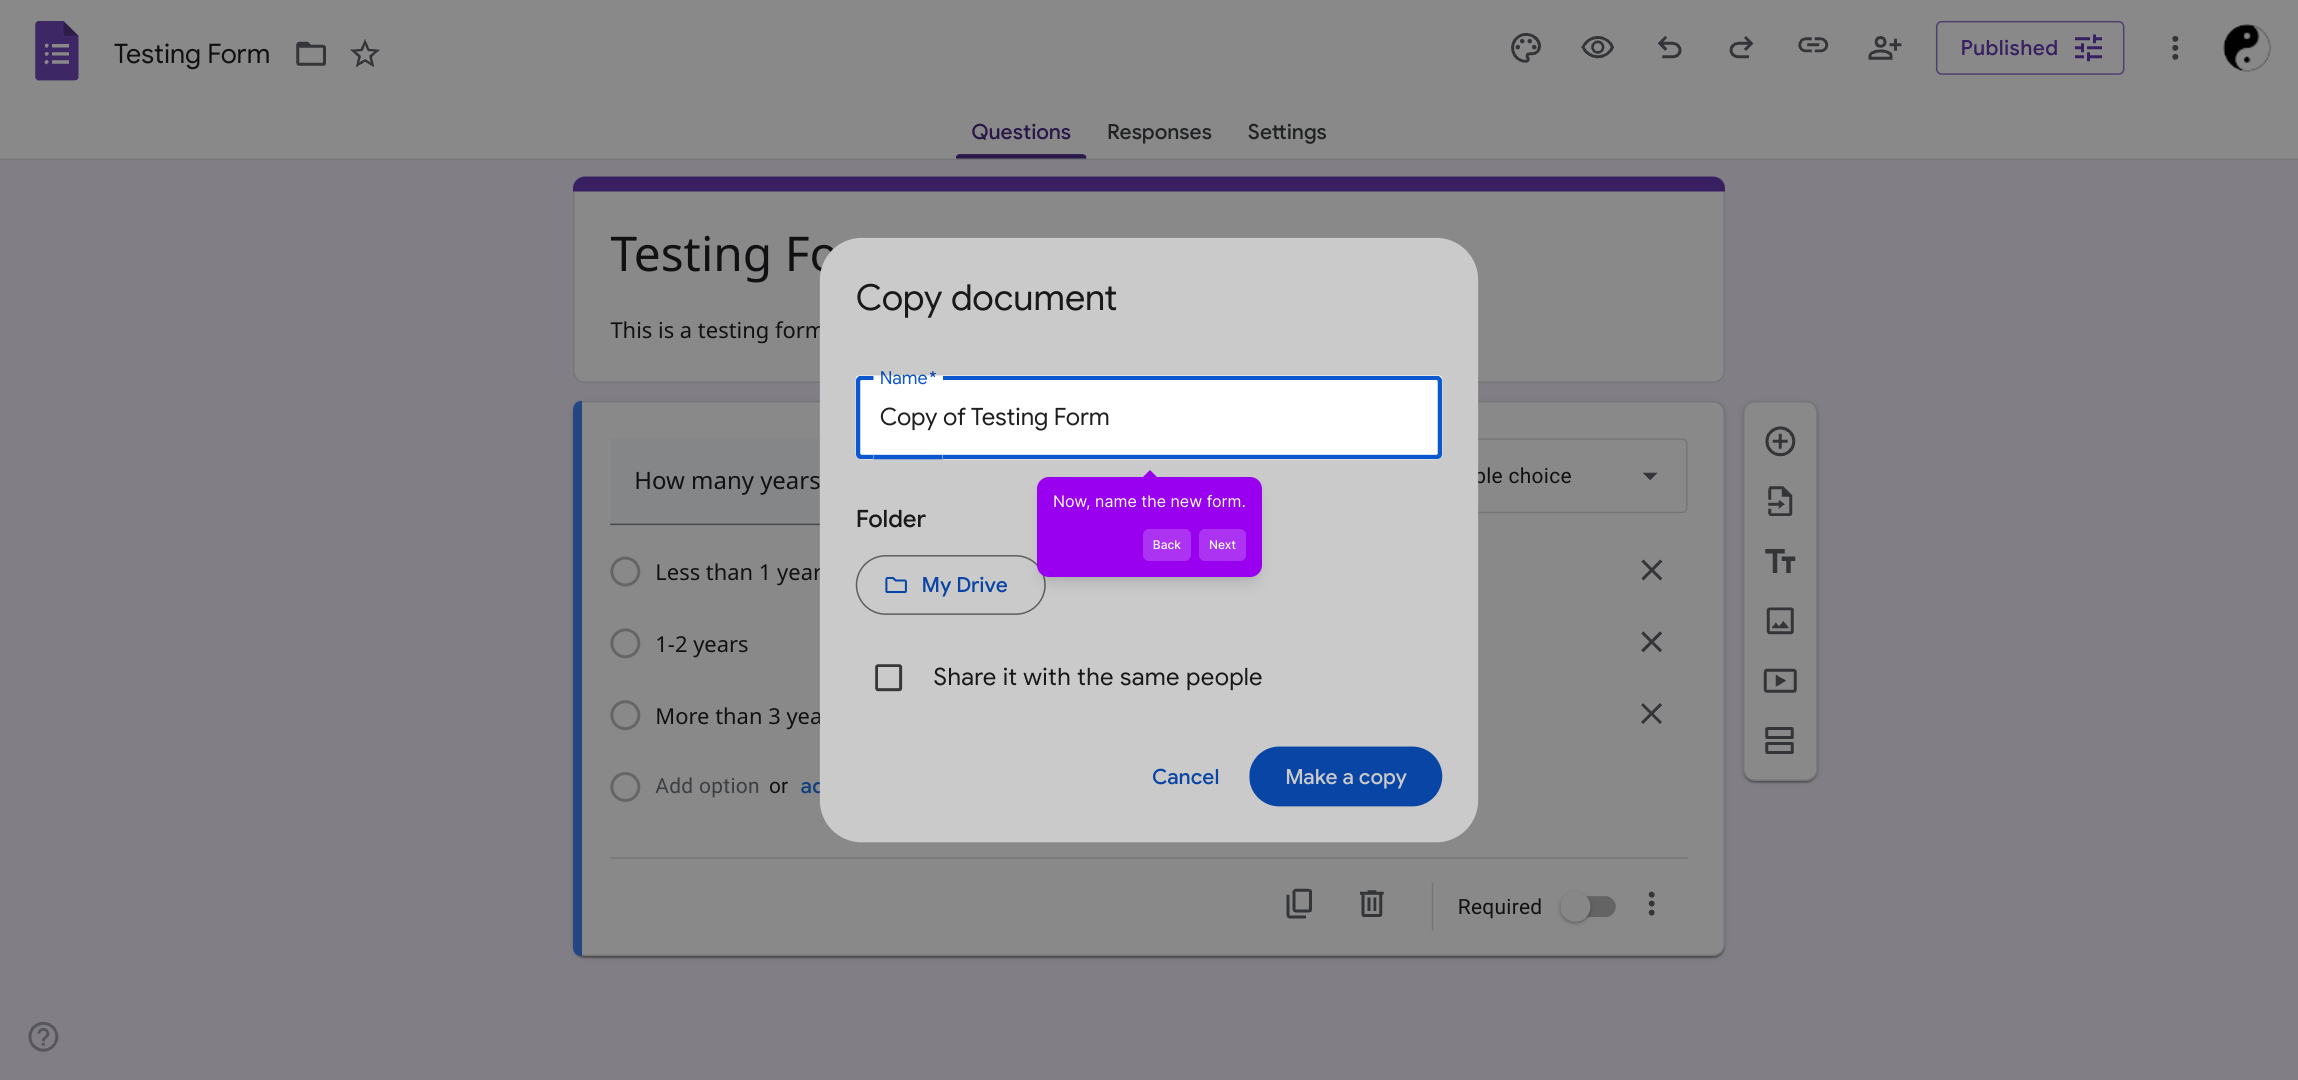The image size is (2298, 1080).
Task: Copy responder link icon
Action: pyautogui.click(x=1813, y=46)
